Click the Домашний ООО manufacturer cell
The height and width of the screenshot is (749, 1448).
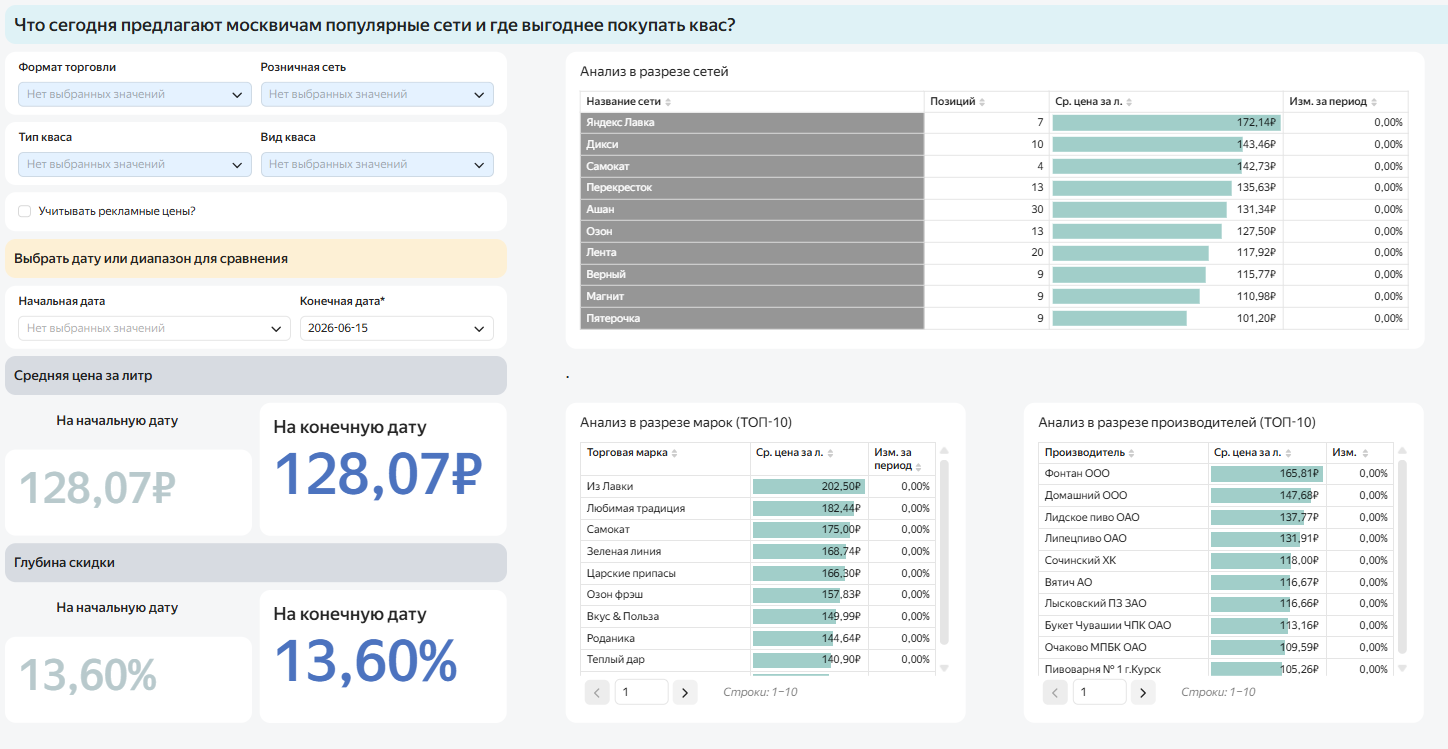point(1123,495)
